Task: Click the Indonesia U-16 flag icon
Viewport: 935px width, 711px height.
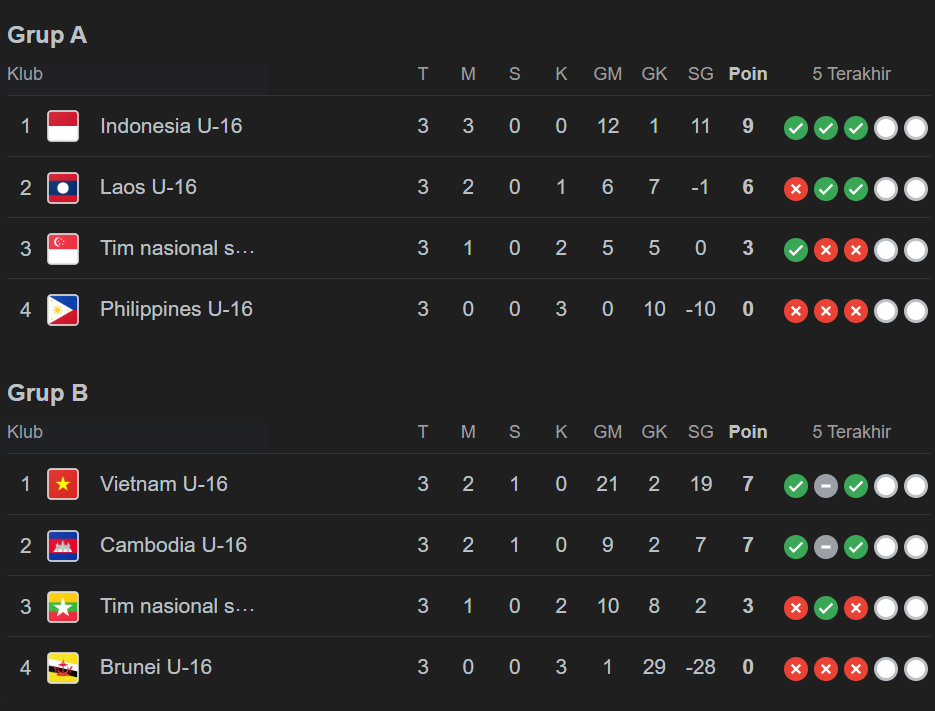Action: pyautogui.click(x=63, y=127)
